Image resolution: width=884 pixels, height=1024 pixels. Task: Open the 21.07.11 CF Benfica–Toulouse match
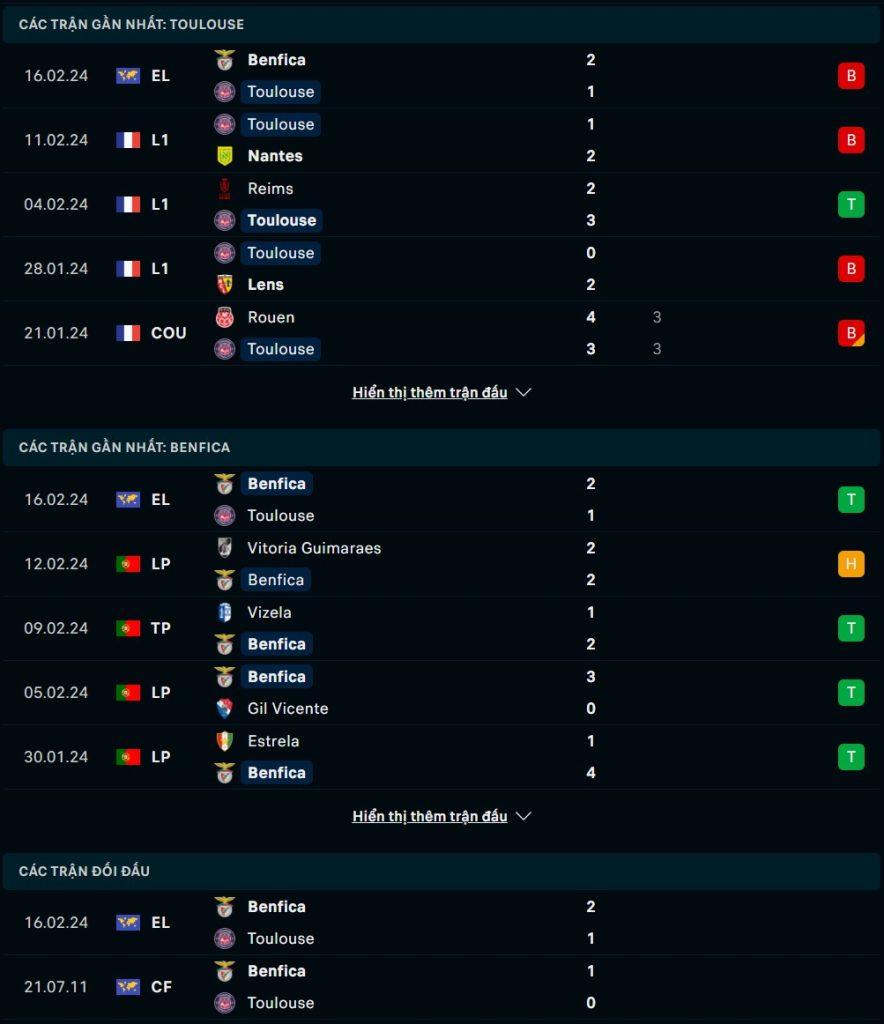coord(441,987)
